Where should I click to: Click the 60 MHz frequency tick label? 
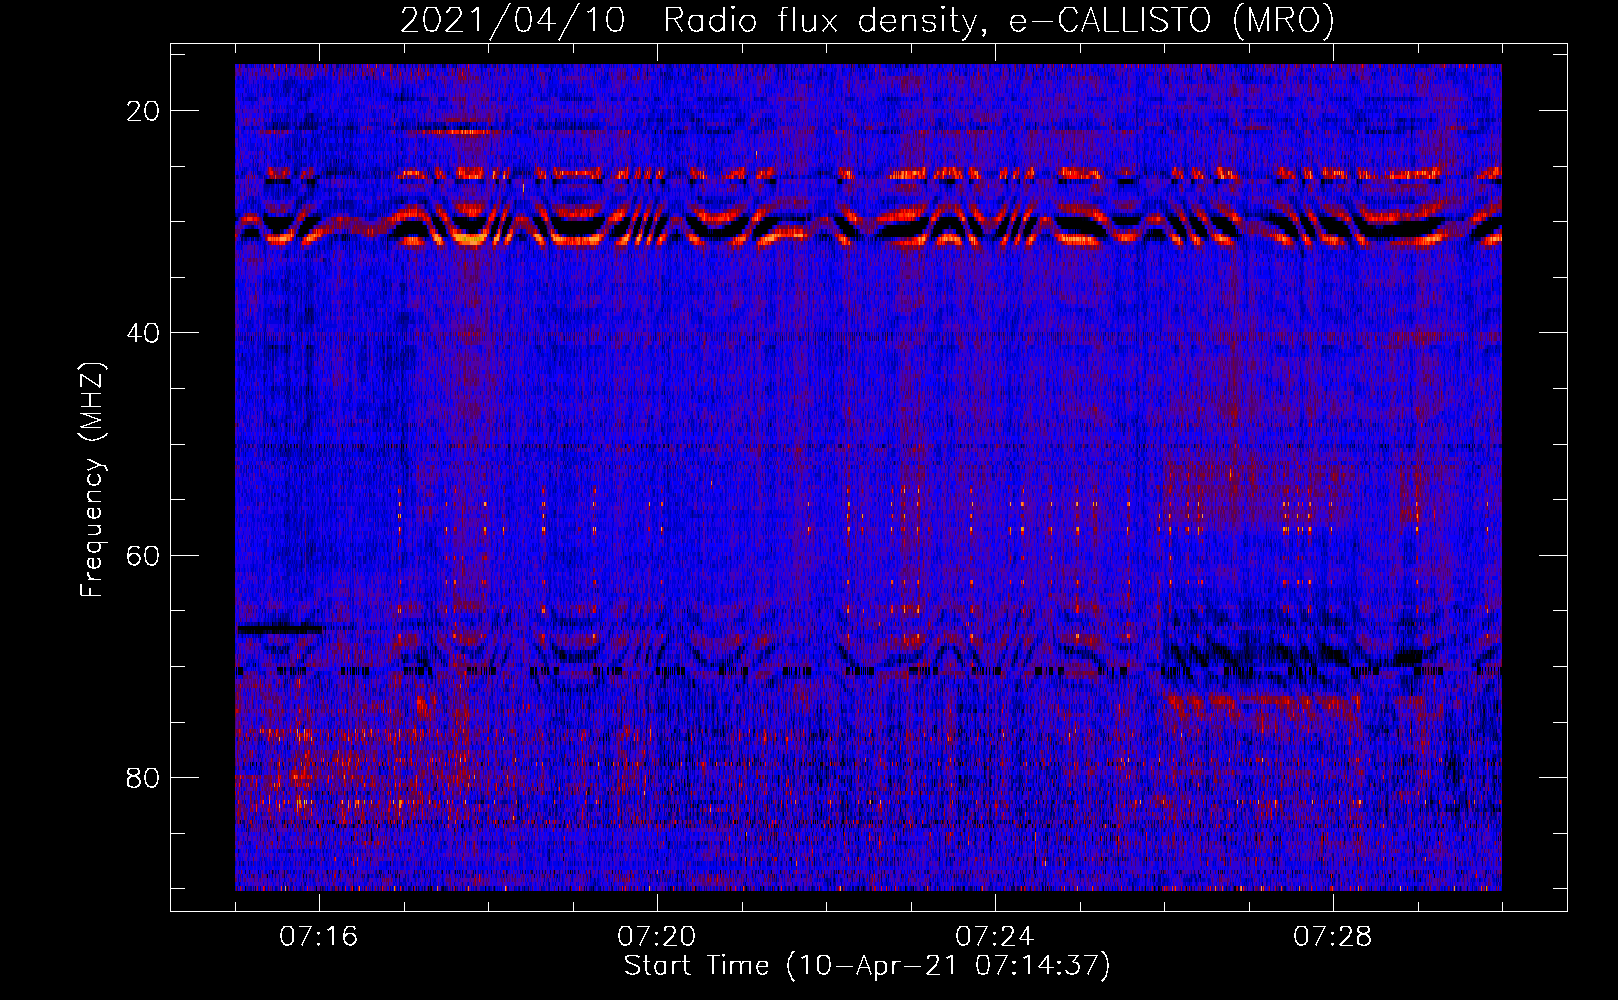[x=144, y=555]
